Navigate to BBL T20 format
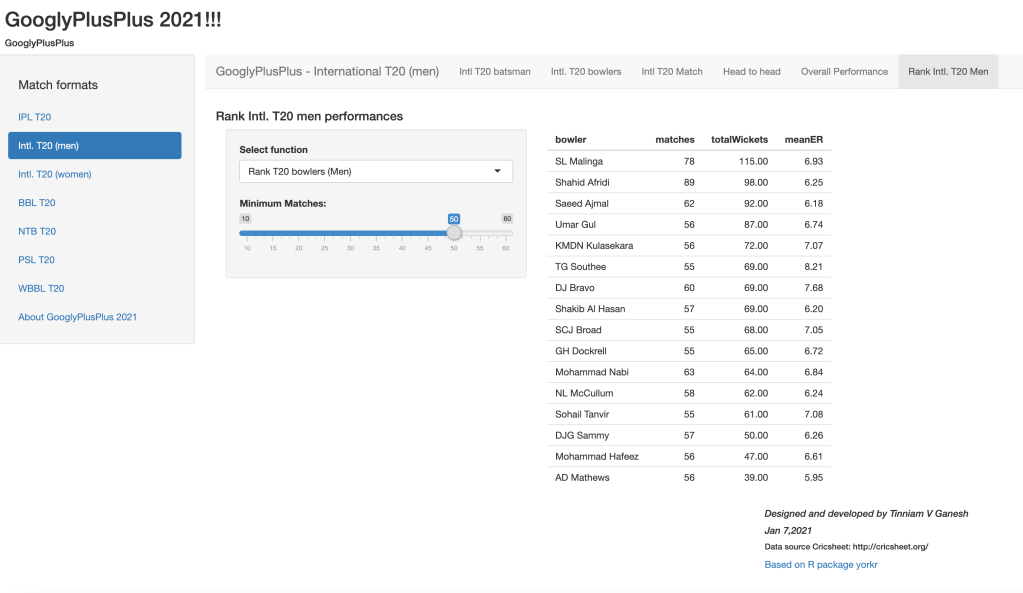 click(37, 203)
